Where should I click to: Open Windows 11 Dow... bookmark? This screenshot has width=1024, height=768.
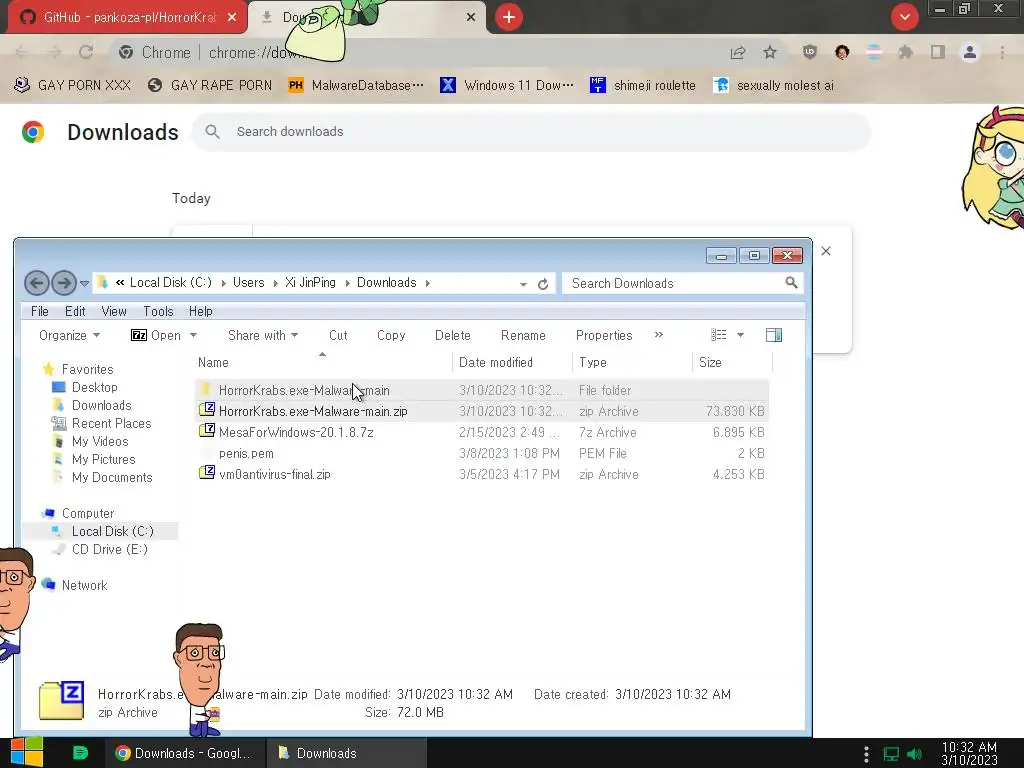507,85
